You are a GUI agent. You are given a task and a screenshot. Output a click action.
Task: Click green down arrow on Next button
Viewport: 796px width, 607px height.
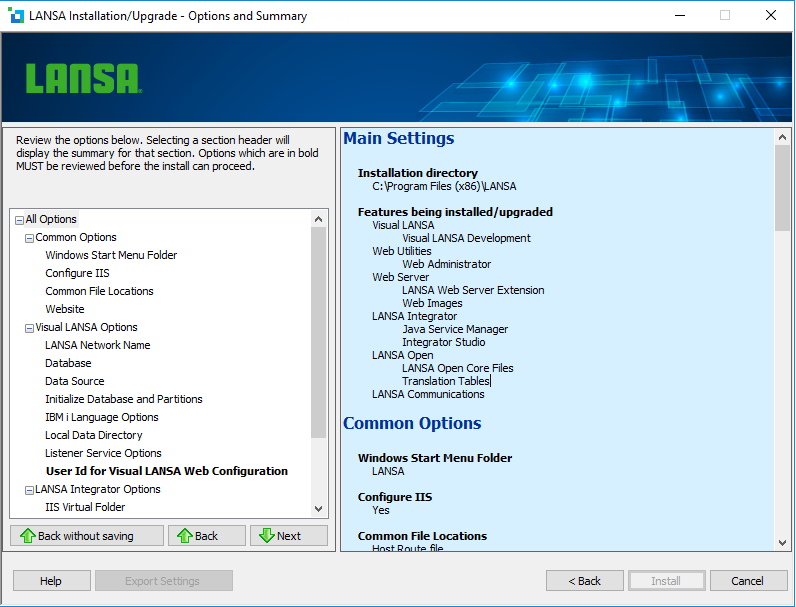tap(266, 536)
